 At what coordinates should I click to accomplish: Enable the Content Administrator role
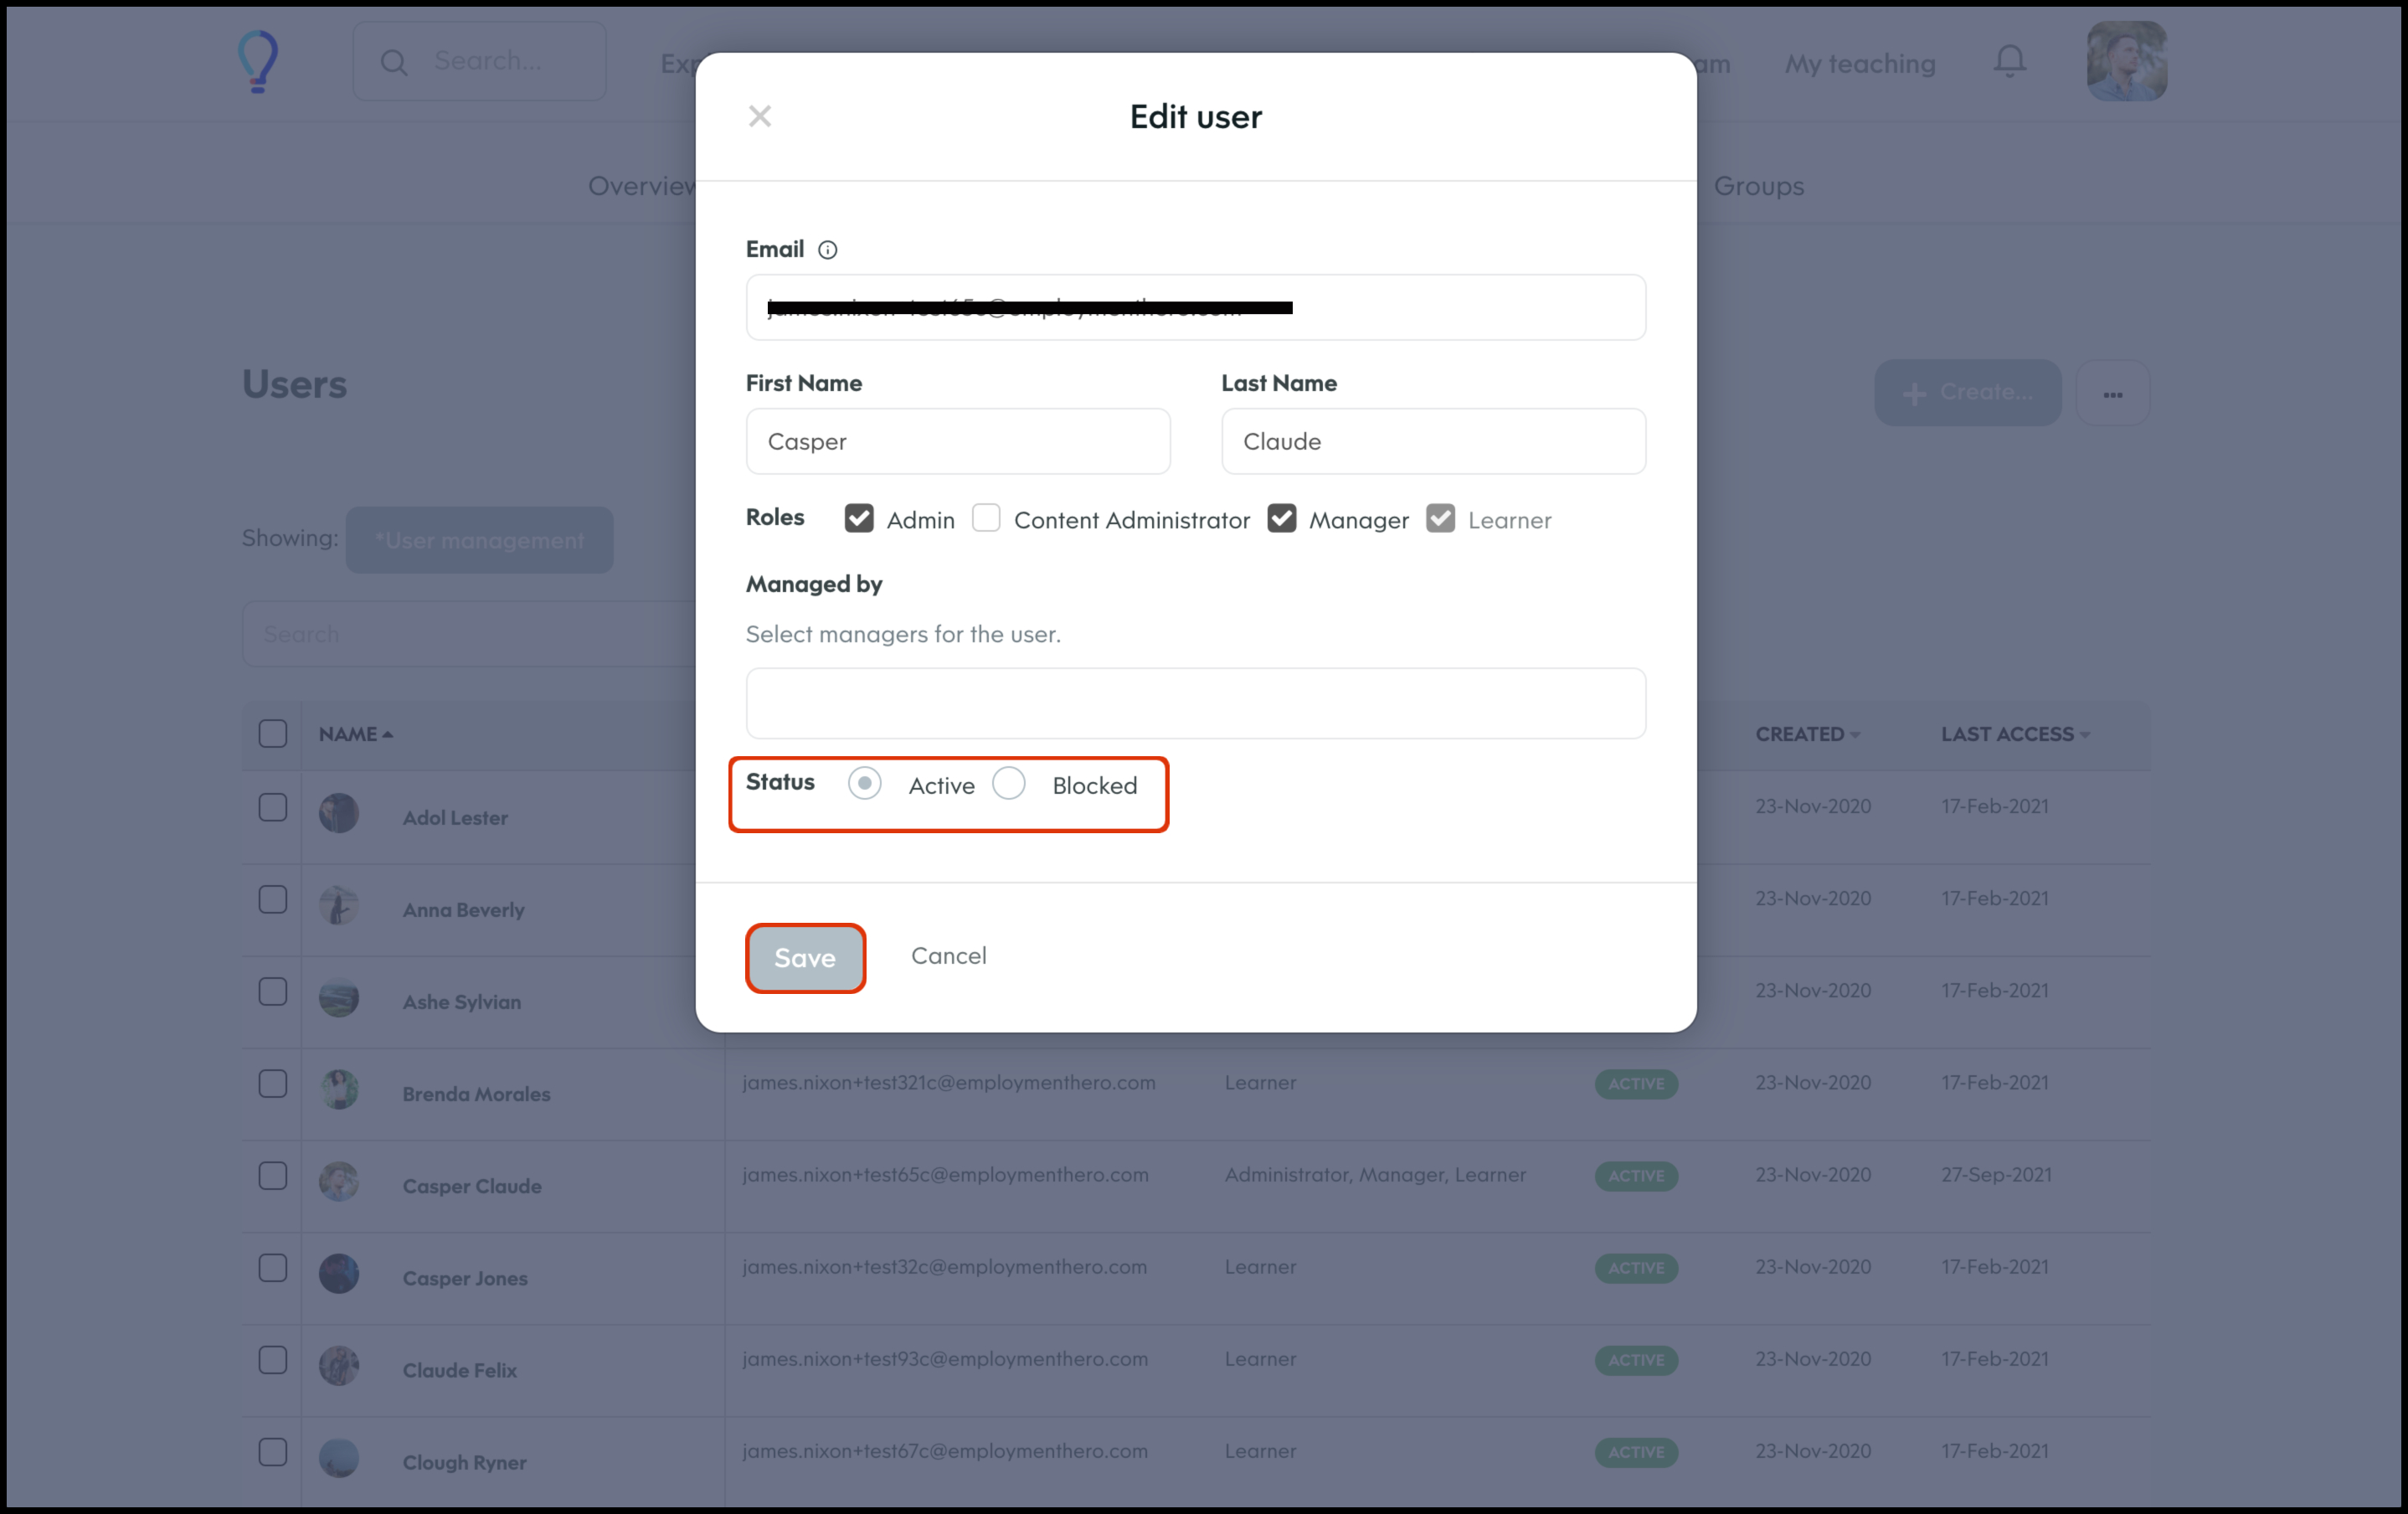coord(986,518)
